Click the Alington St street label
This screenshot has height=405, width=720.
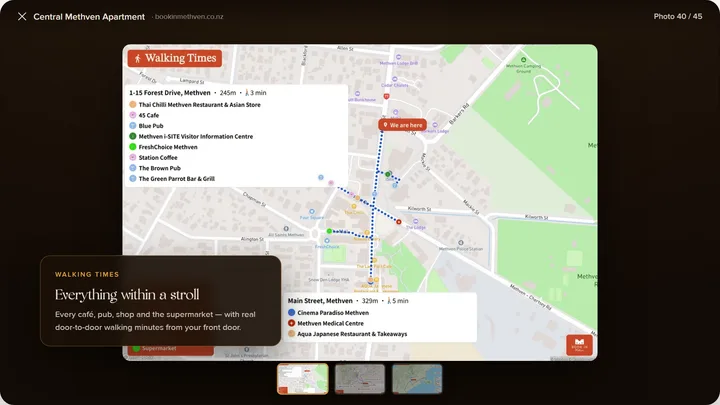click(252, 239)
